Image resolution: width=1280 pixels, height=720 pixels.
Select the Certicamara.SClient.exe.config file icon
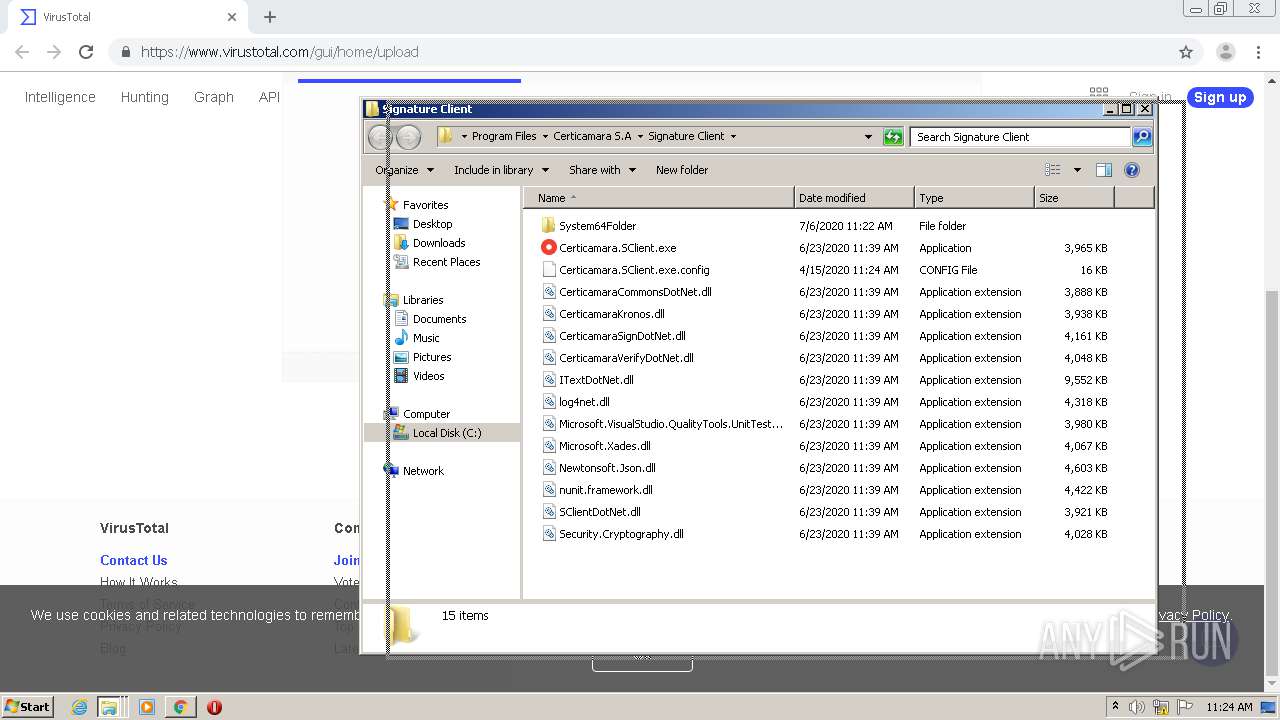click(548, 270)
